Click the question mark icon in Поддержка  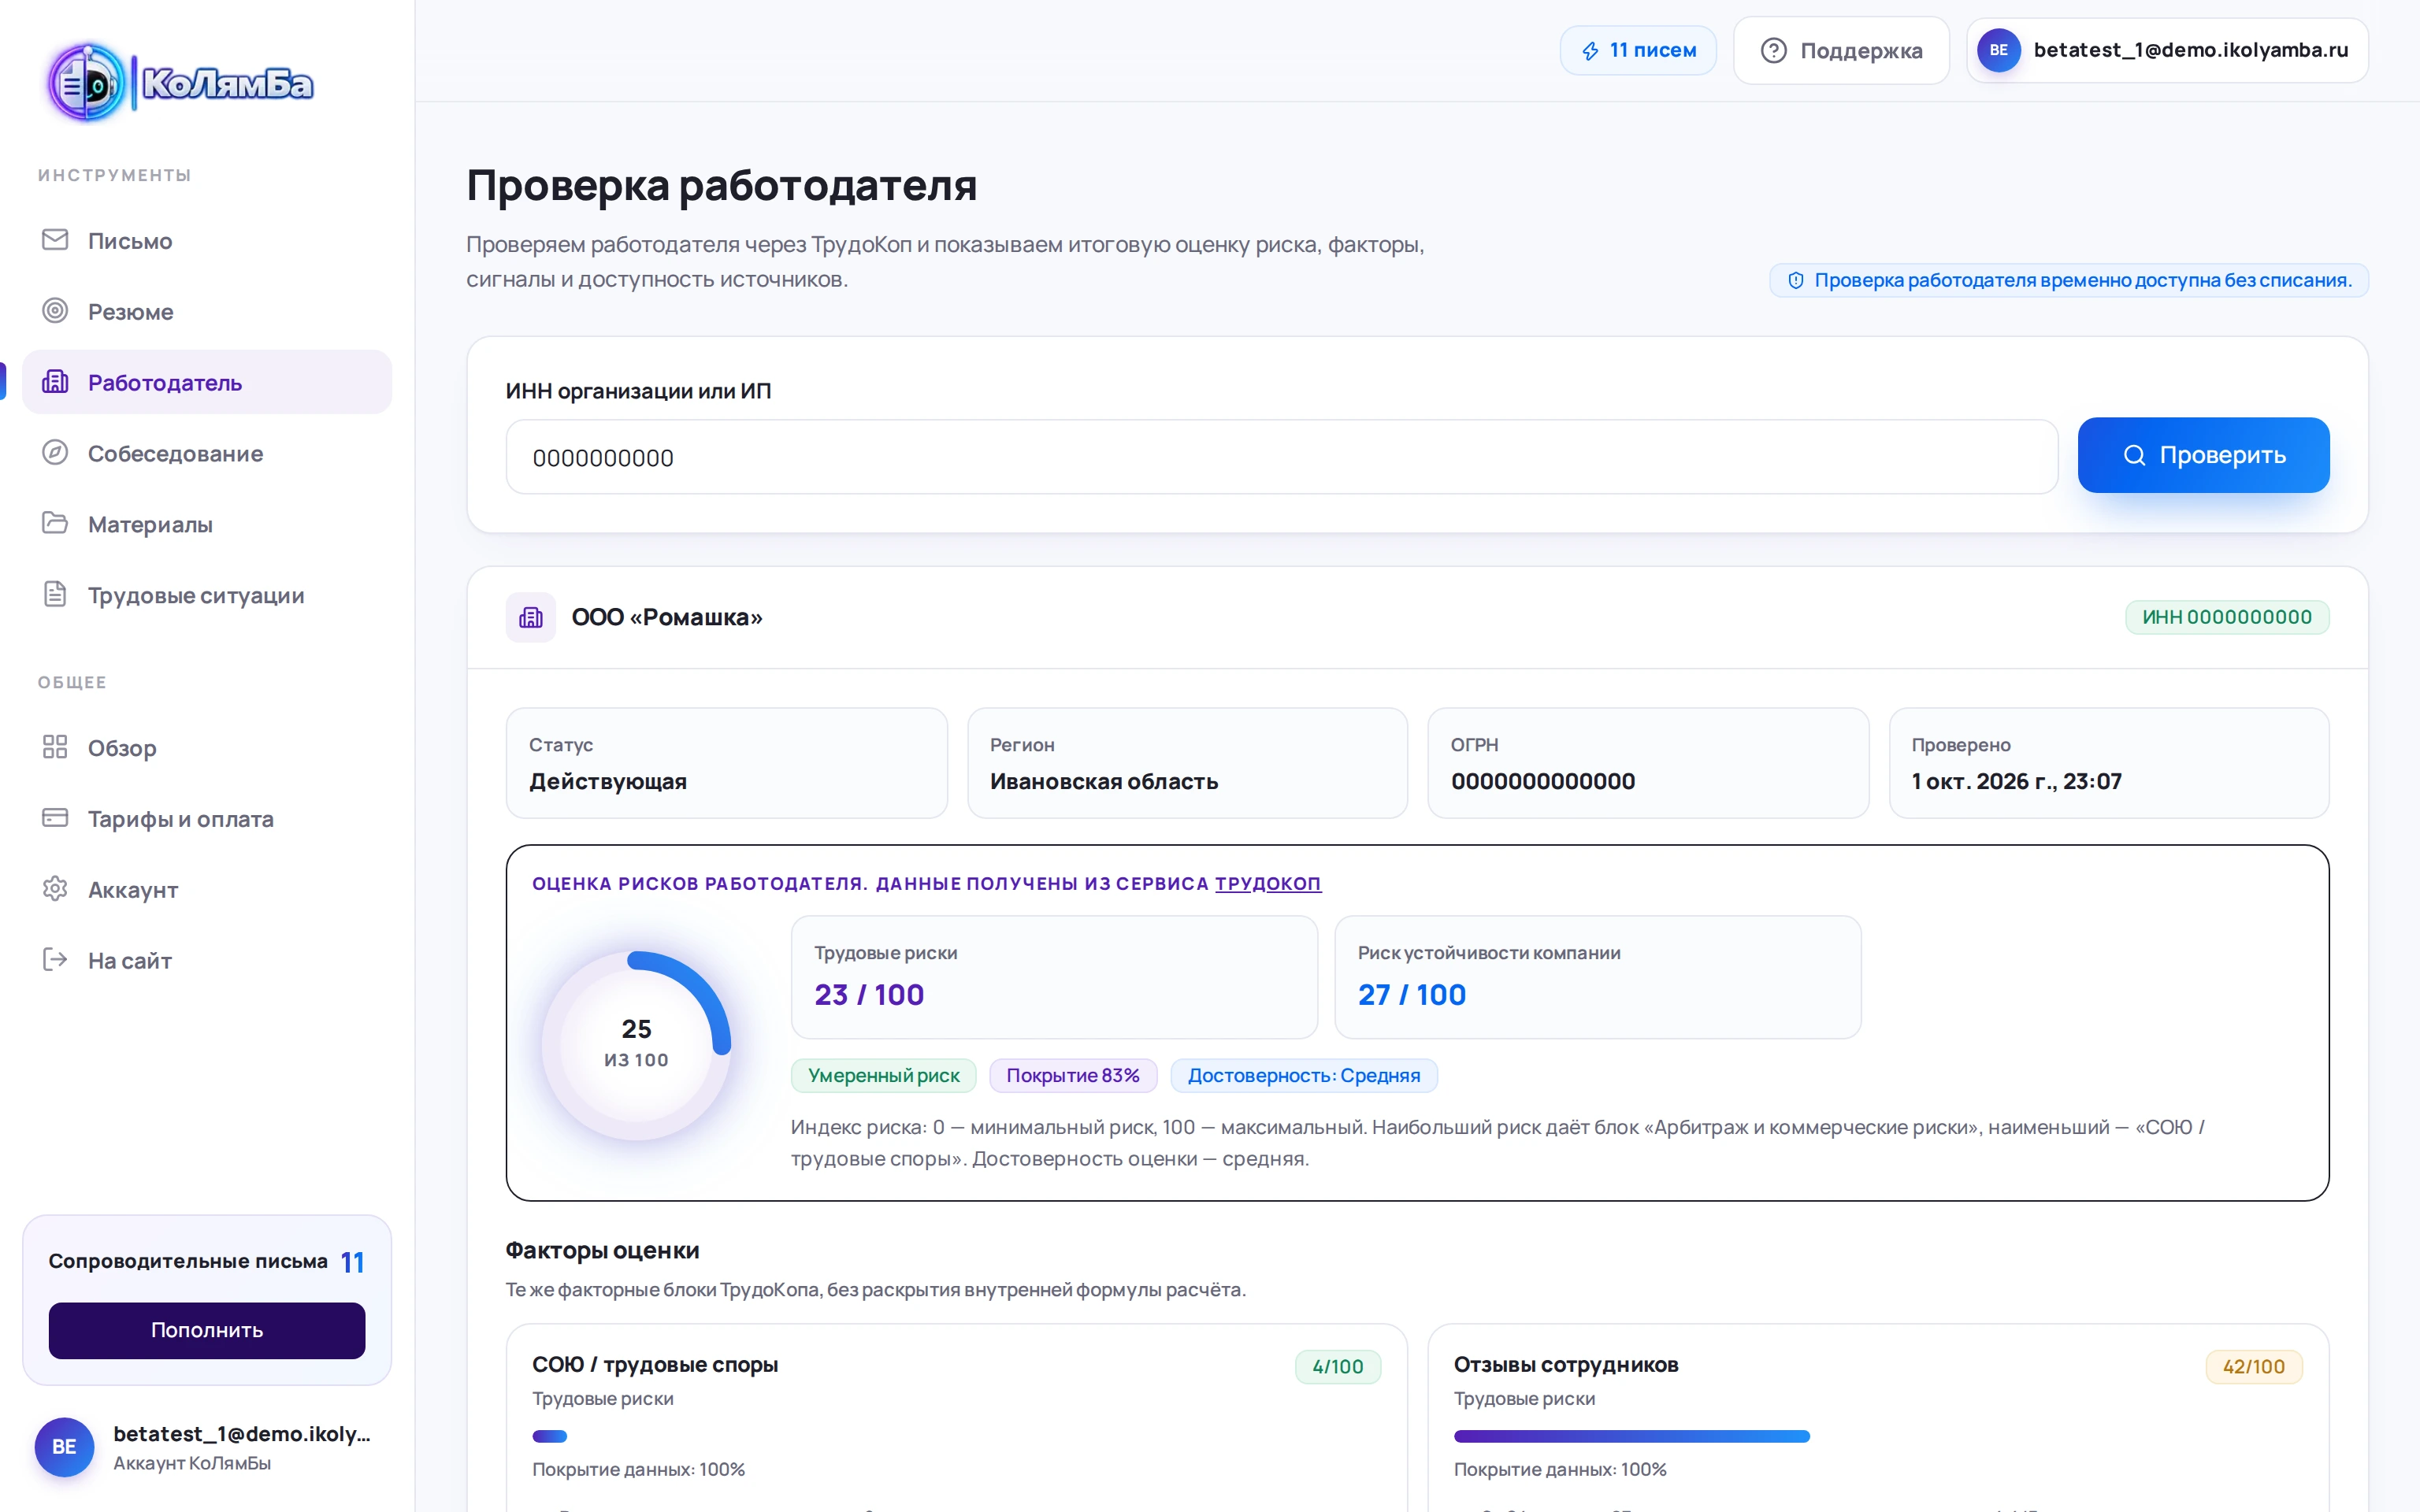pyautogui.click(x=1773, y=51)
